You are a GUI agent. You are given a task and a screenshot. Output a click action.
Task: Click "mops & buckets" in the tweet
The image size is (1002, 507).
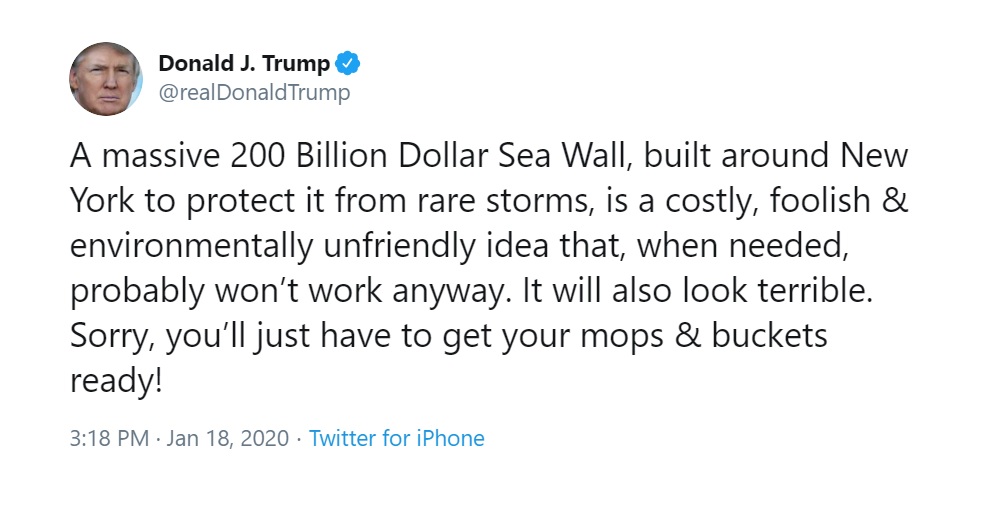coord(704,336)
